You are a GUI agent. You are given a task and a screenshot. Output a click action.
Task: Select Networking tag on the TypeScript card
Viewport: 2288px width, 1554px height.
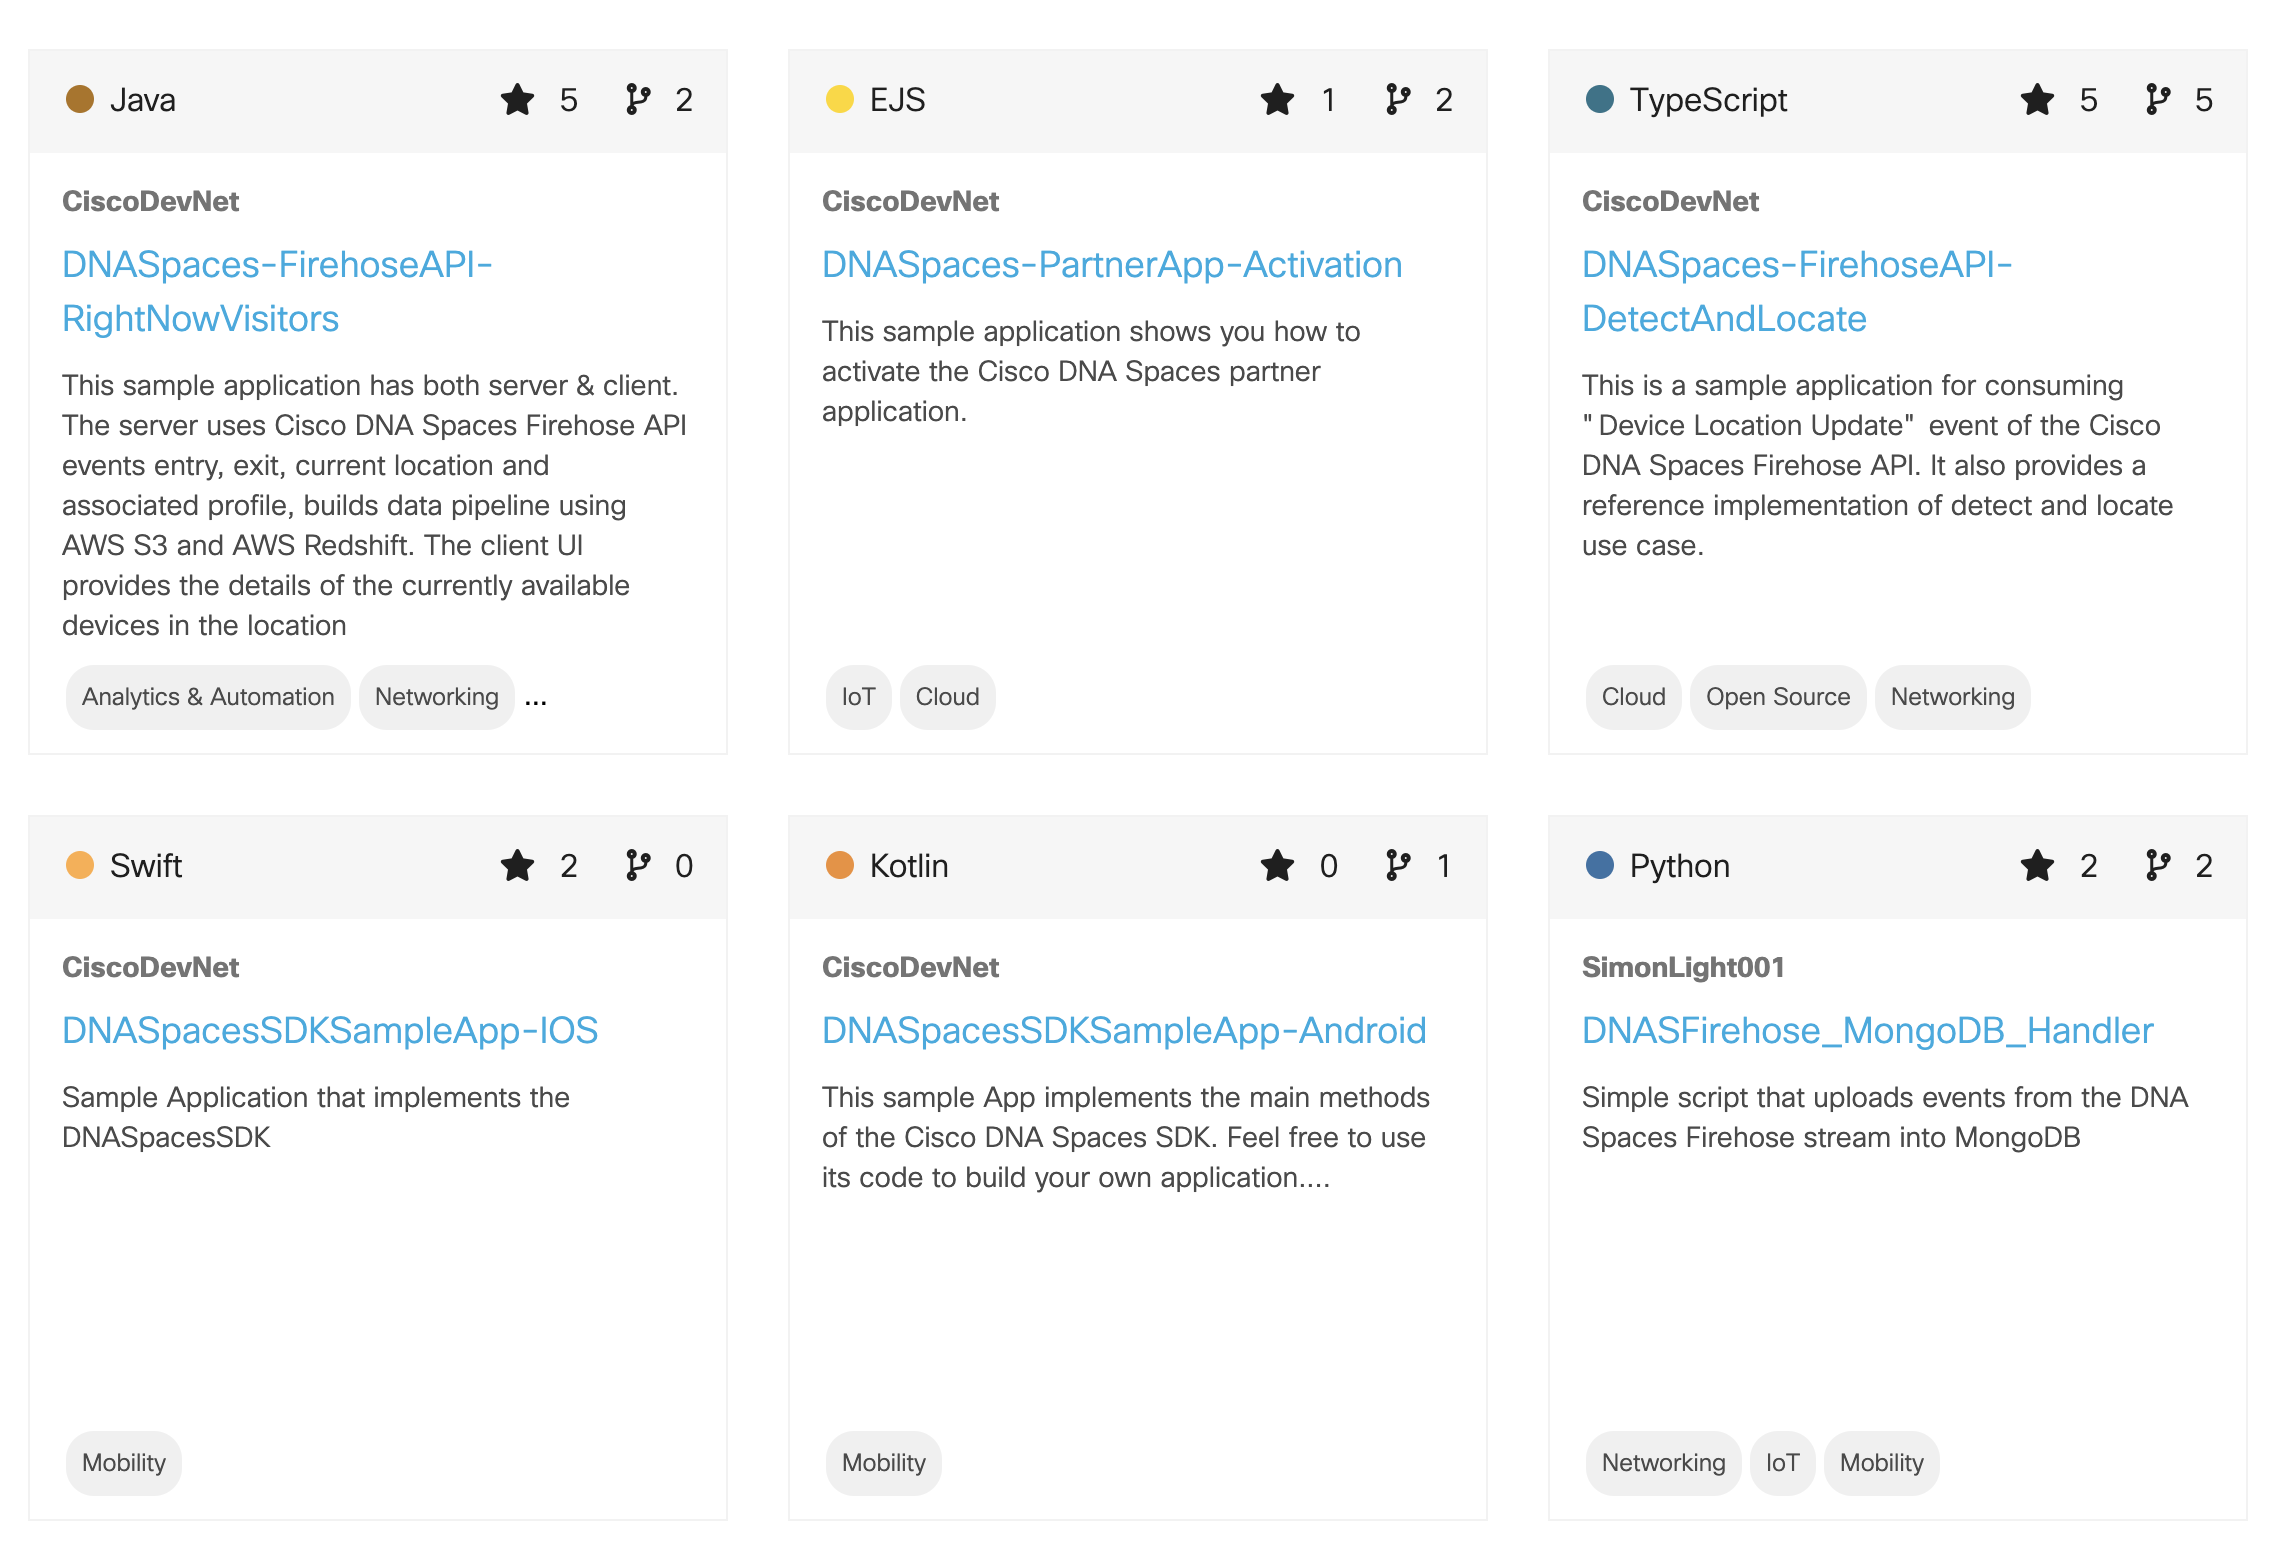[1952, 697]
